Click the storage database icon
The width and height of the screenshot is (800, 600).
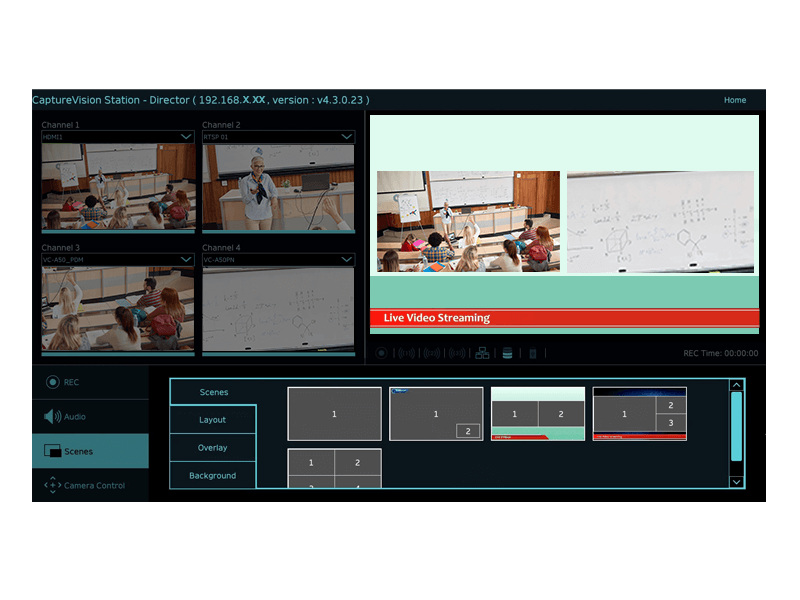click(x=507, y=353)
